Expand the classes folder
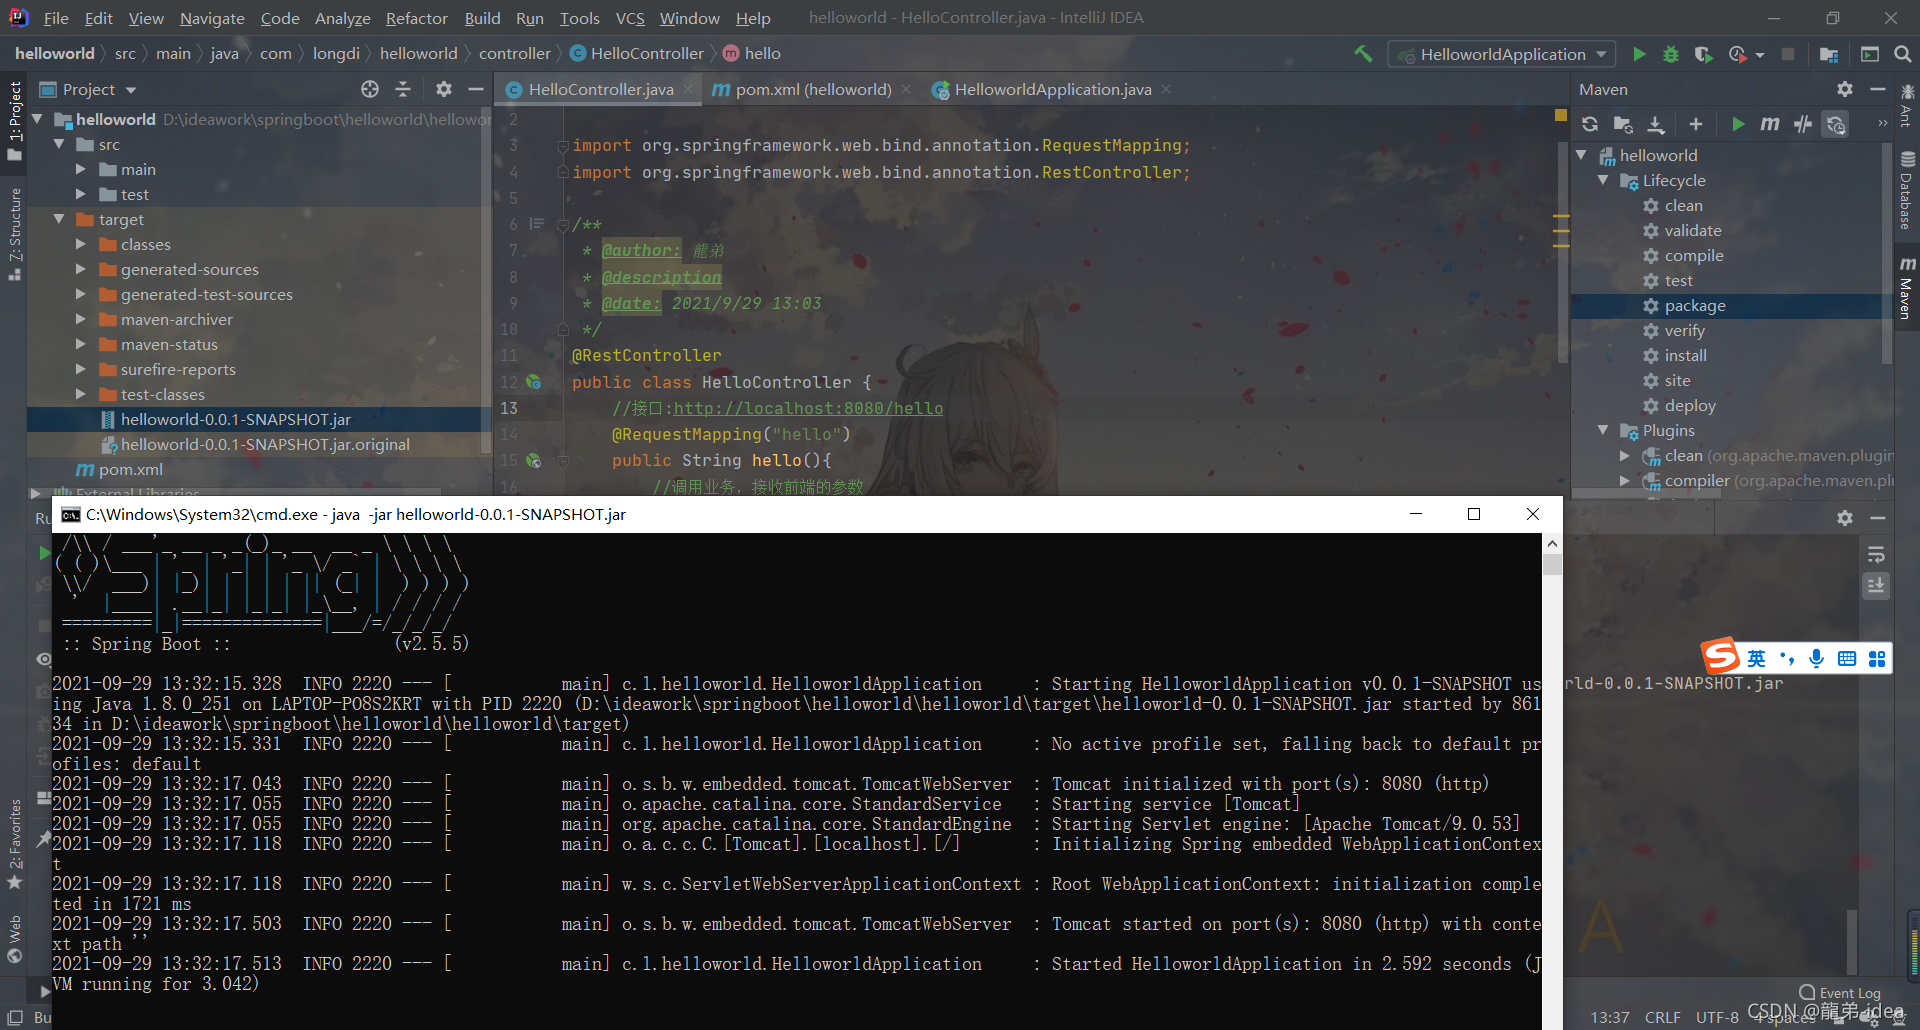This screenshot has width=1920, height=1030. [x=81, y=244]
